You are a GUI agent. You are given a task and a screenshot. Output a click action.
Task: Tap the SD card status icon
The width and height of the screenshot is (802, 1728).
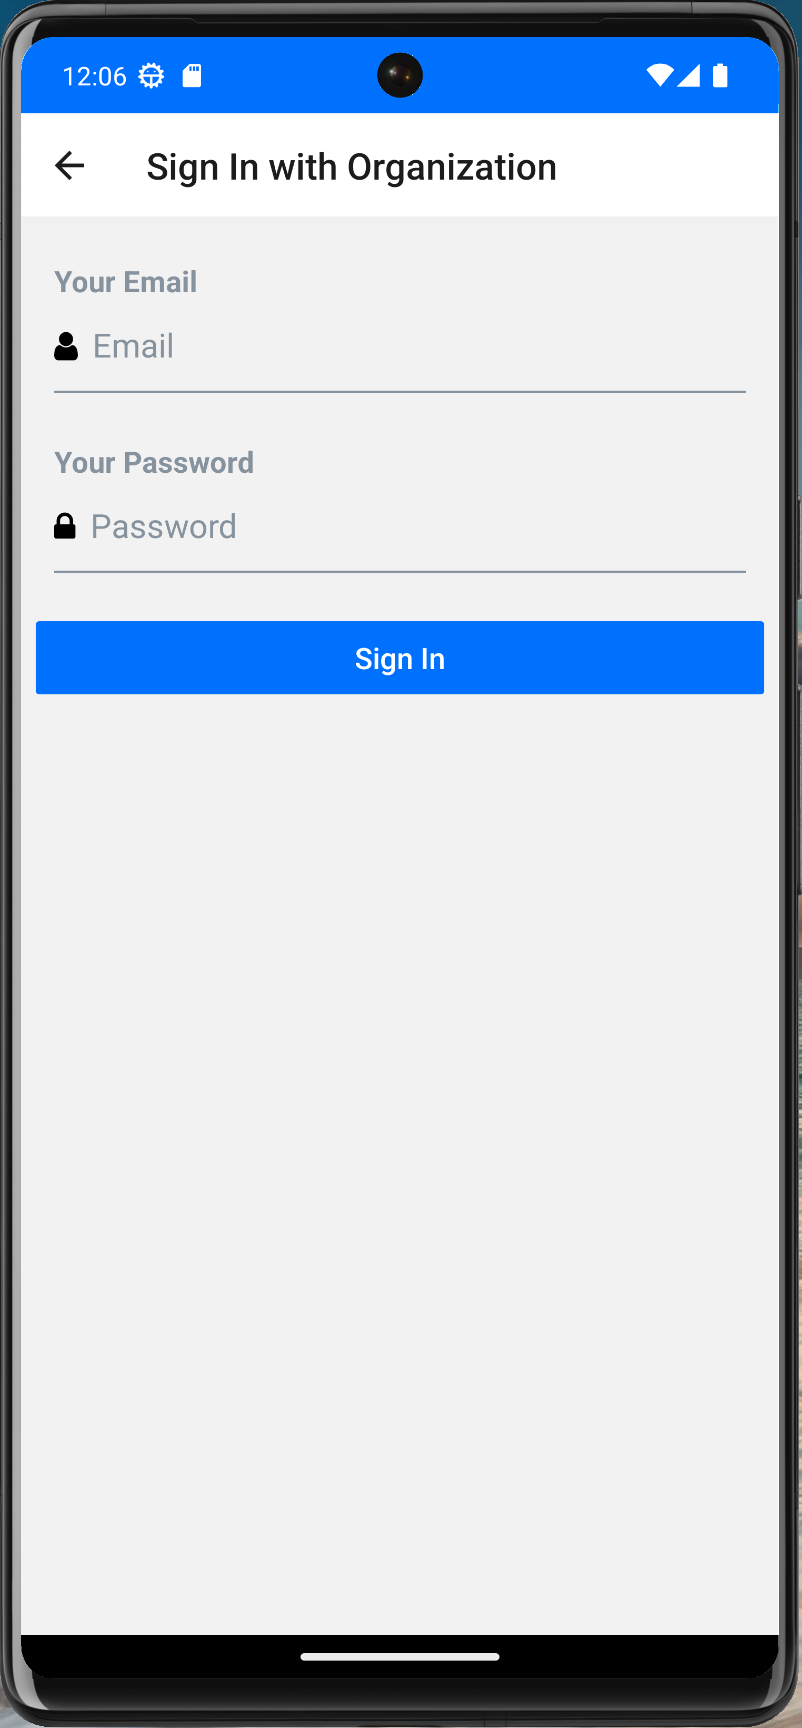click(192, 76)
